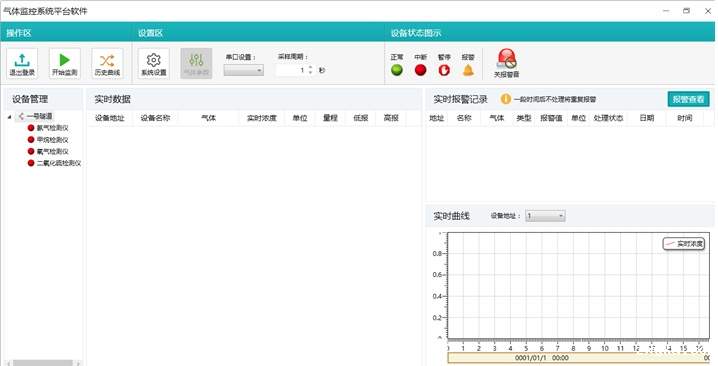Click the 实时浓度 column header
Viewport: 718px width, 366px height.
[261, 118]
